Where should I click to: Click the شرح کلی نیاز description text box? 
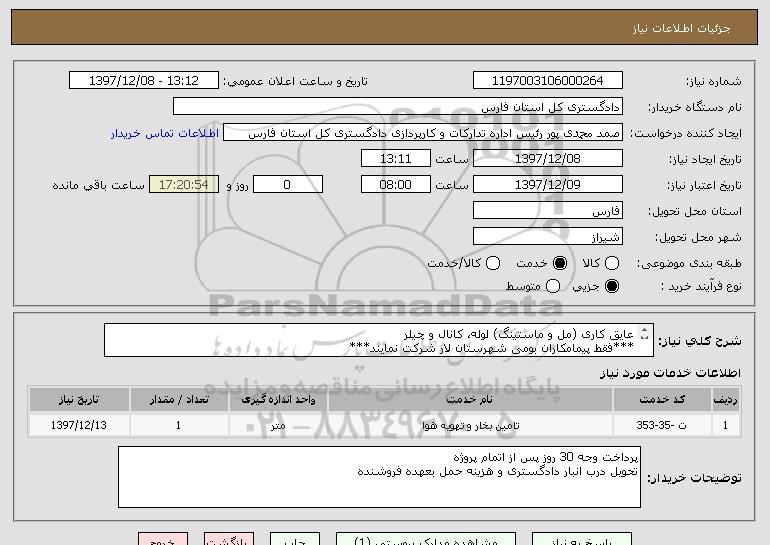[x=379, y=340]
